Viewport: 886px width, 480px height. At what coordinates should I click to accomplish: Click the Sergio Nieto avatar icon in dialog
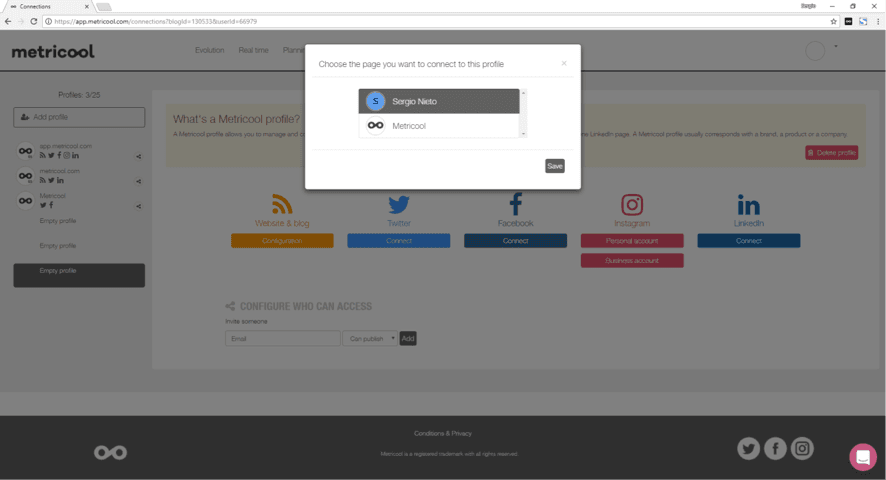(x=375, y=101)
